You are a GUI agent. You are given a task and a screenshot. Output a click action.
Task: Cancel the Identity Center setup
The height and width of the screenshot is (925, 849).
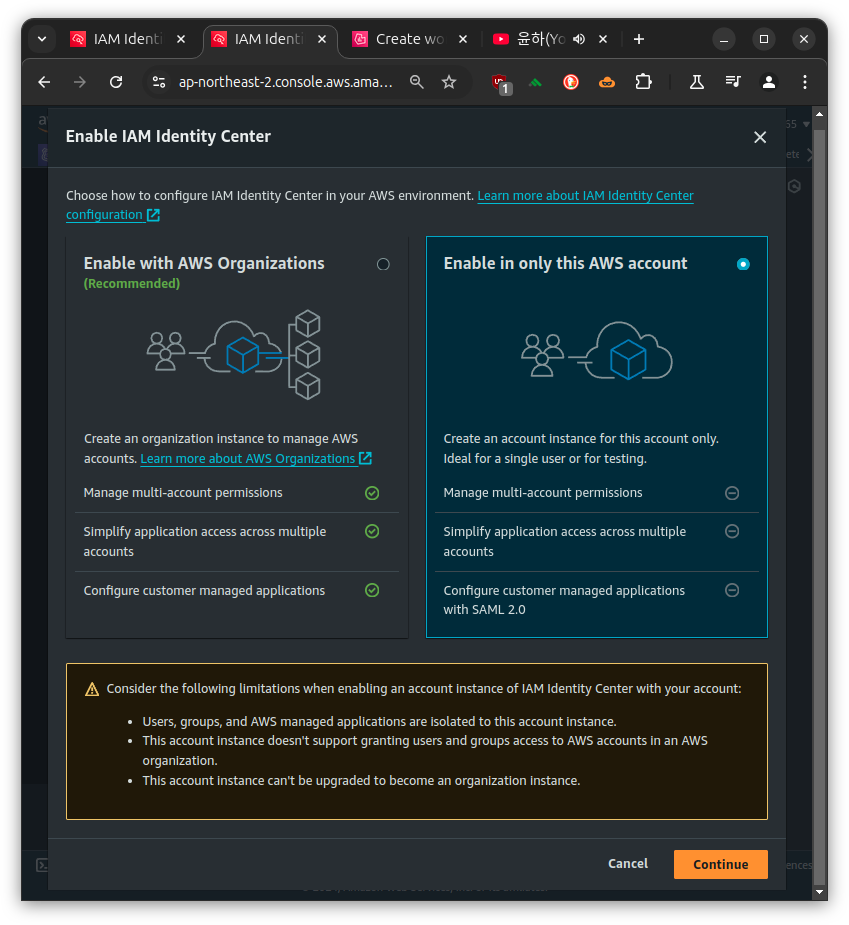click(628, 864)
